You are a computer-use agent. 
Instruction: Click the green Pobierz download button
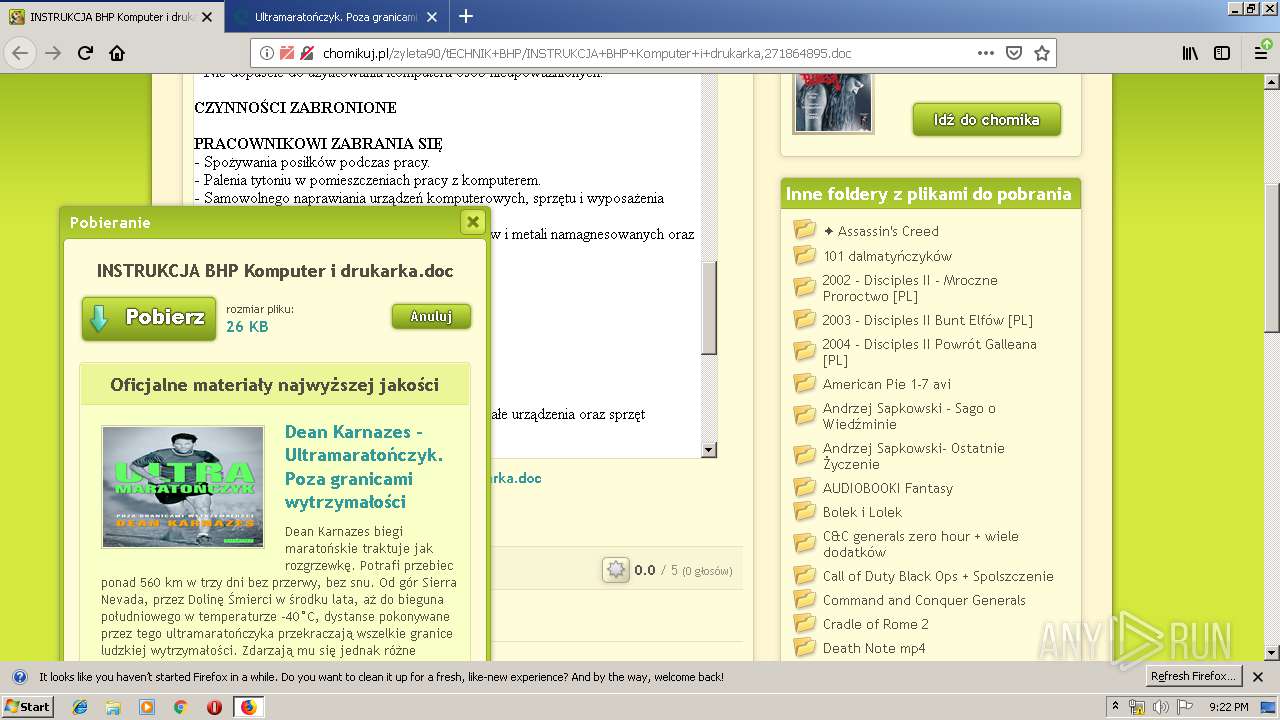coord(149,318)
